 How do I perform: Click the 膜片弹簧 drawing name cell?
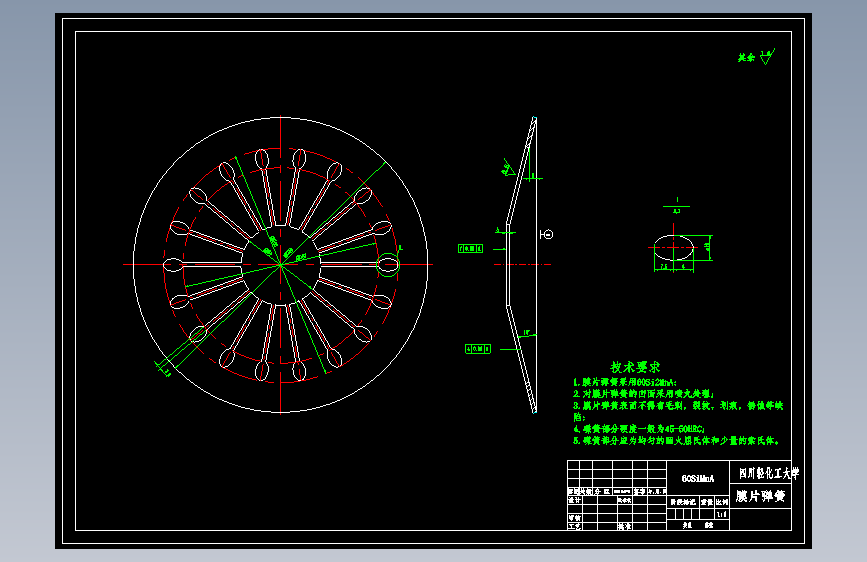point(761,496)
